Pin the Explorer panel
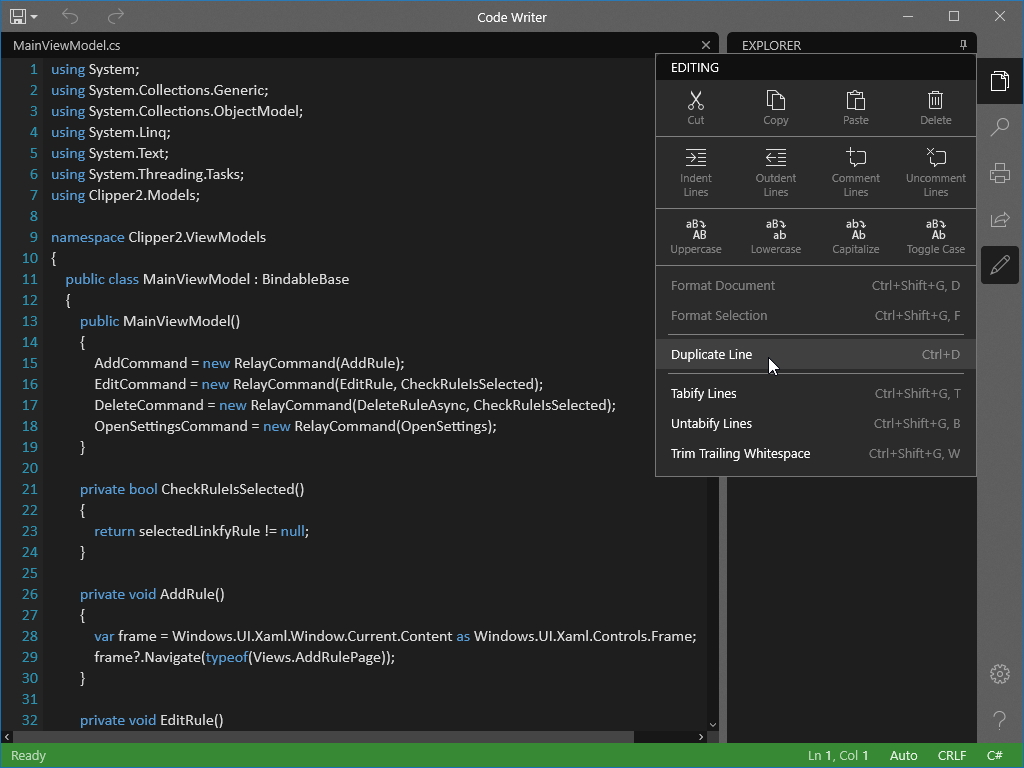 963,44
